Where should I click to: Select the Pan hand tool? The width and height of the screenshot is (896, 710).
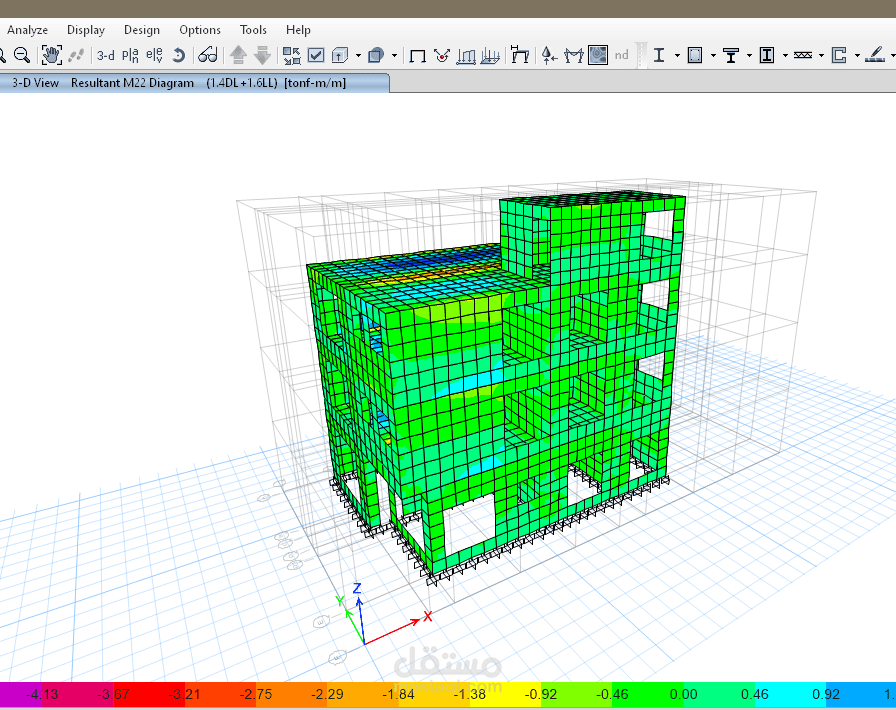pyautogui.click(x=51, y=55)
